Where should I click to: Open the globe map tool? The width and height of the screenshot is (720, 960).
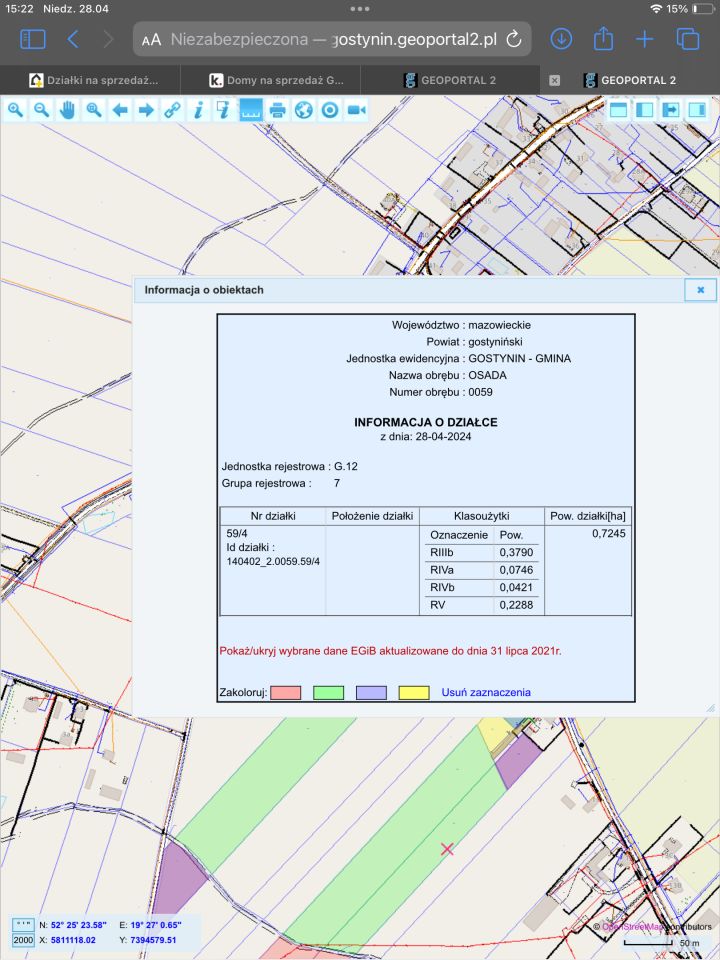[303, 110]
